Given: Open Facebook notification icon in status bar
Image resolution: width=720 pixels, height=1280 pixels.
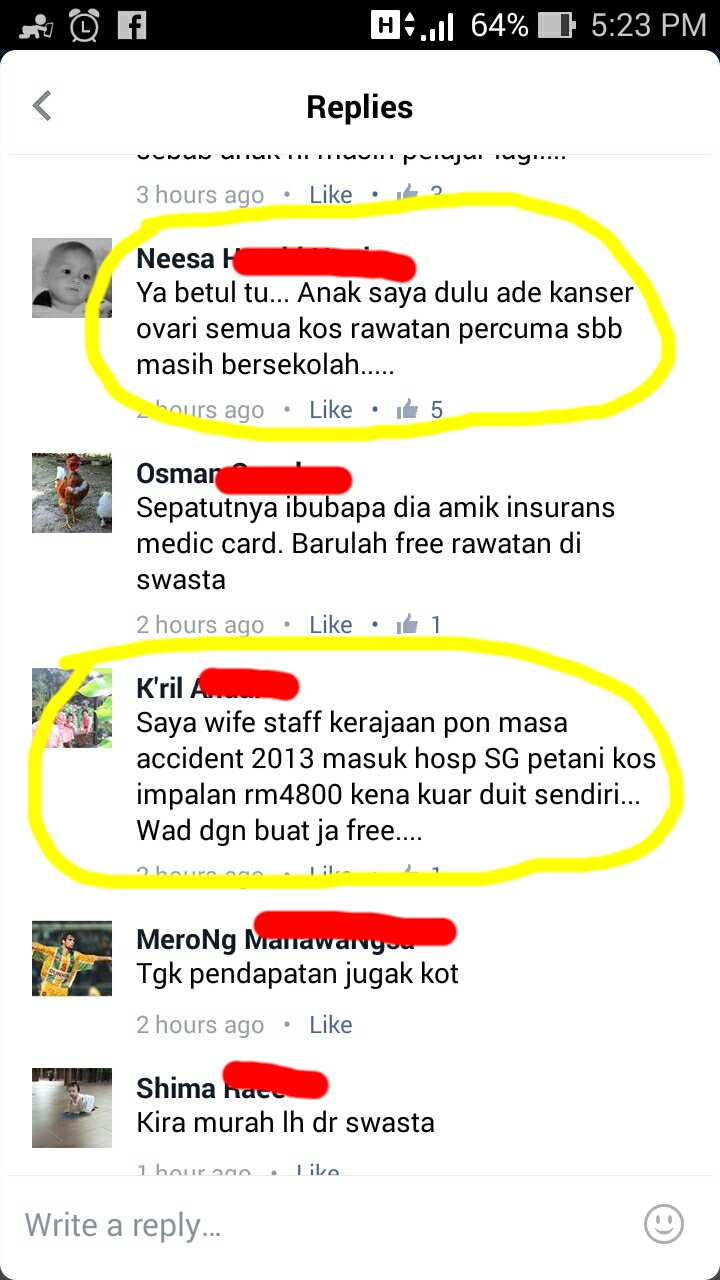Looking at the screenshot, I should point(132,25).
